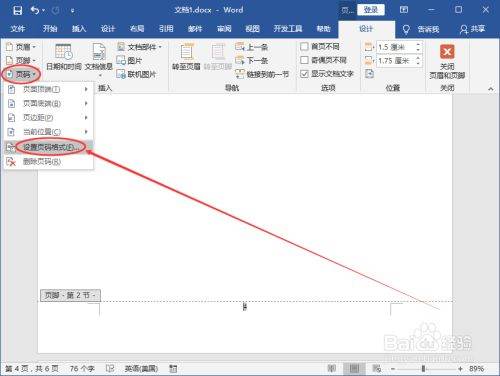Insert a 联机图片 online picture
The height and width of the screenshot is (376, 500).
(136, 74)
